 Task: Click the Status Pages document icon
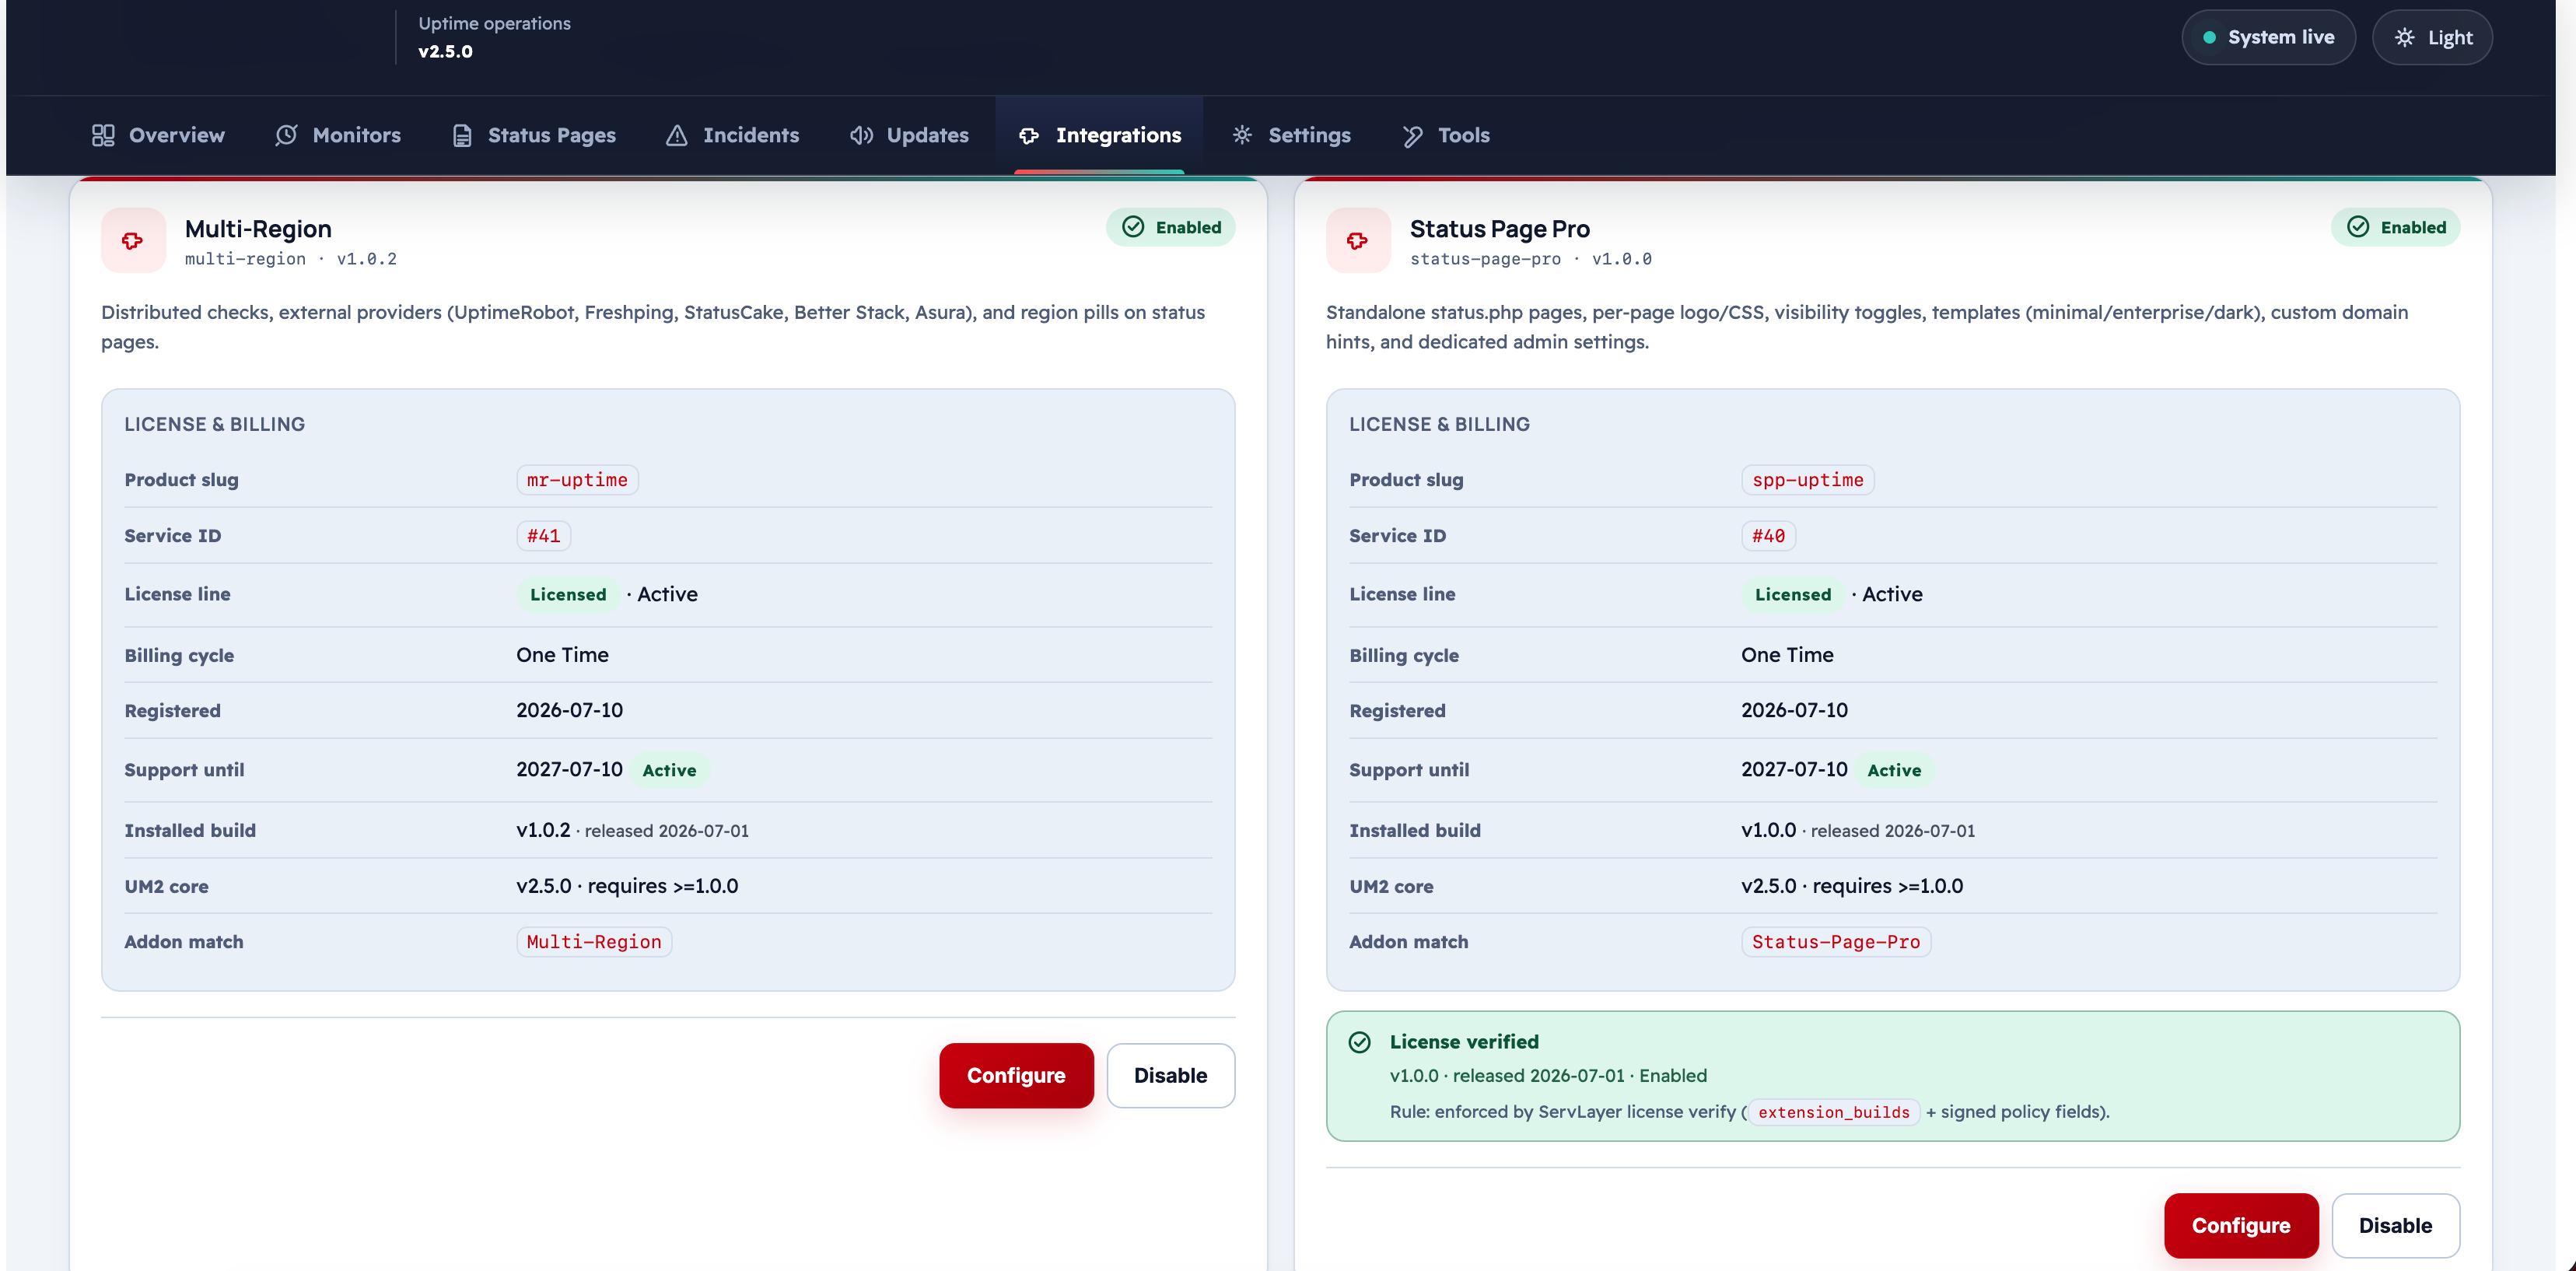pyautogui.click(x=462, y=135)
